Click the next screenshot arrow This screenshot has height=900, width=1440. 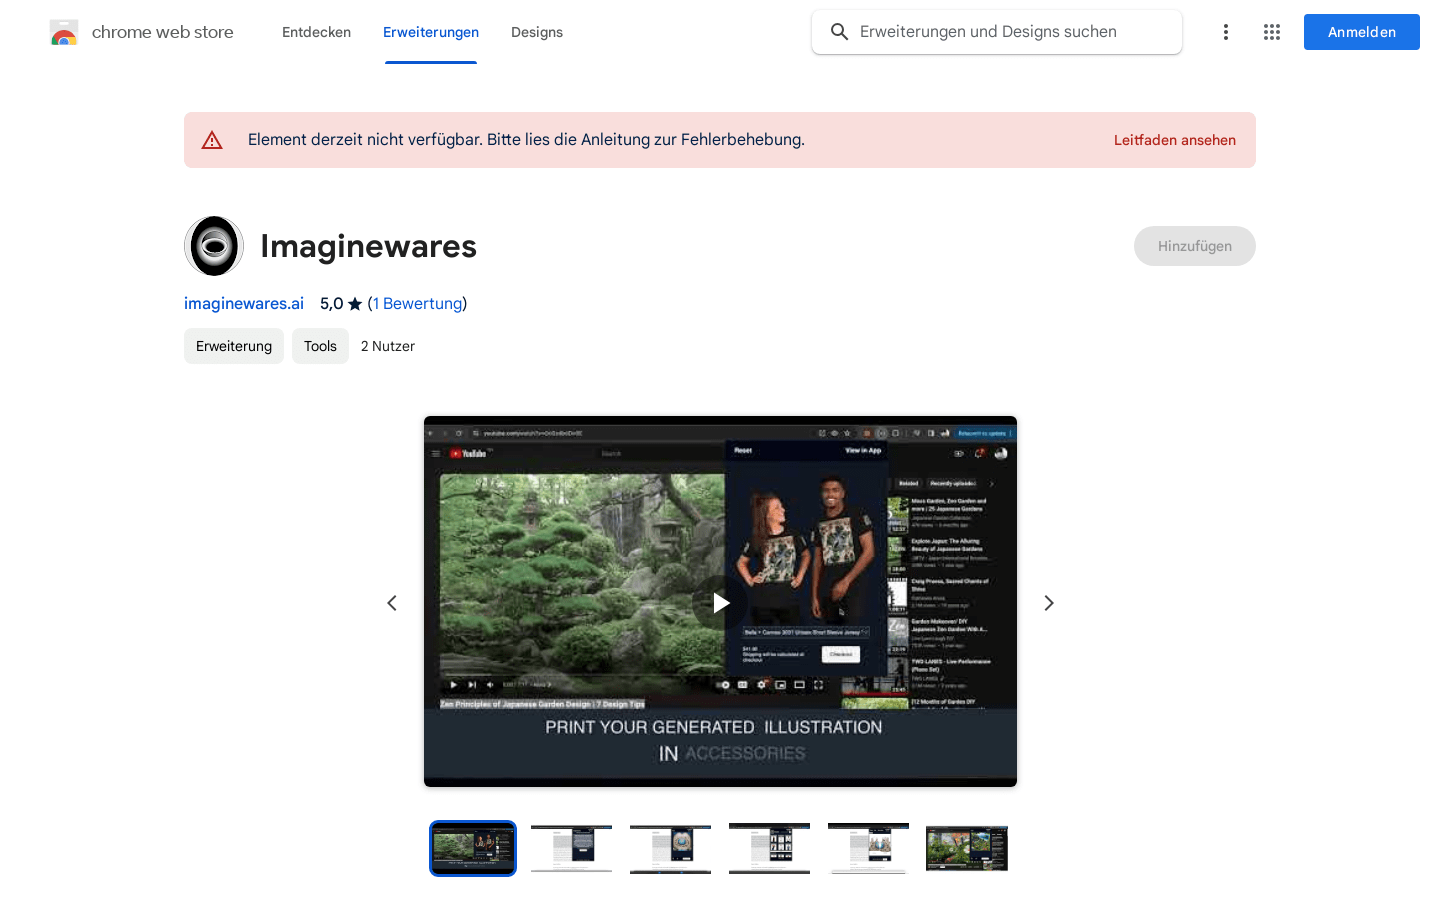[1048, 603]
